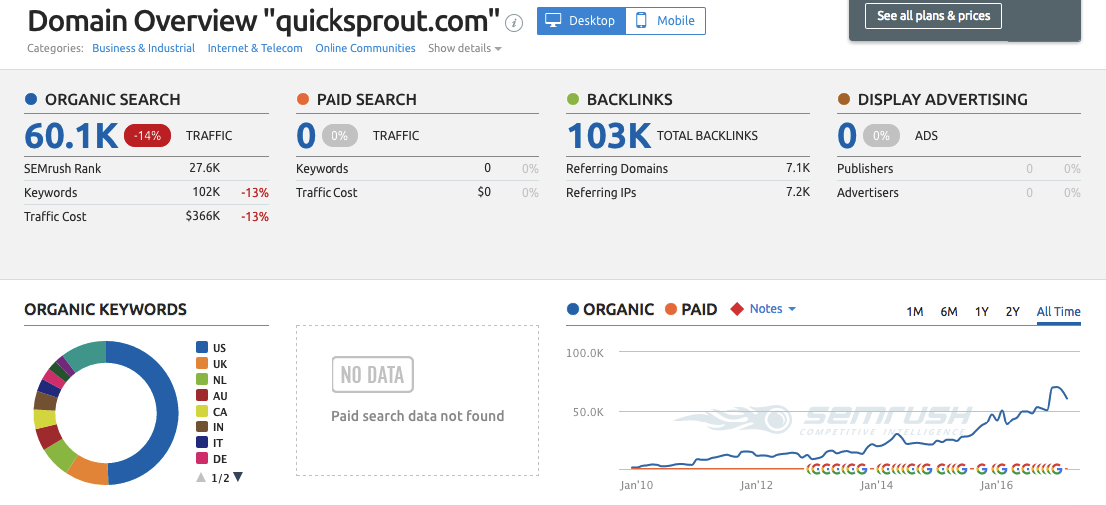Click the DISPLAY ADVERTISING section heading
This screenshot has width=1106, height=505.
coord(942,99)
